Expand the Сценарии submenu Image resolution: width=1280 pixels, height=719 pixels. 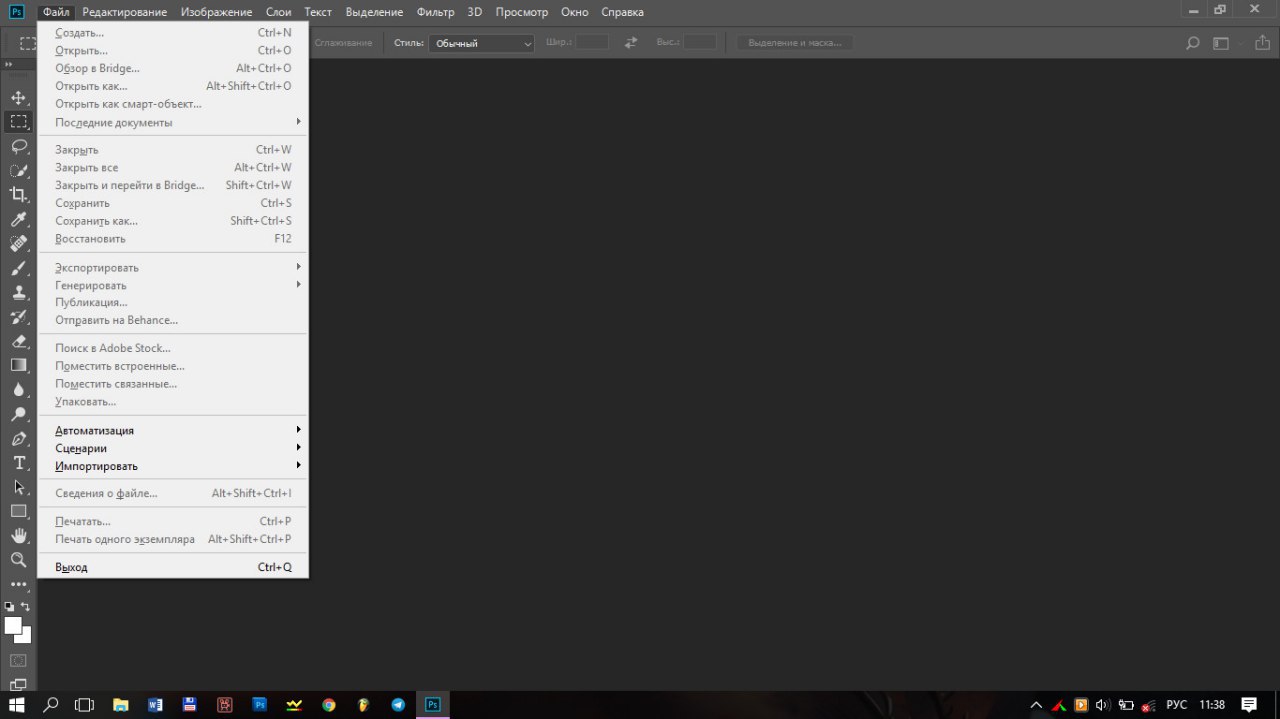[172, 448]
